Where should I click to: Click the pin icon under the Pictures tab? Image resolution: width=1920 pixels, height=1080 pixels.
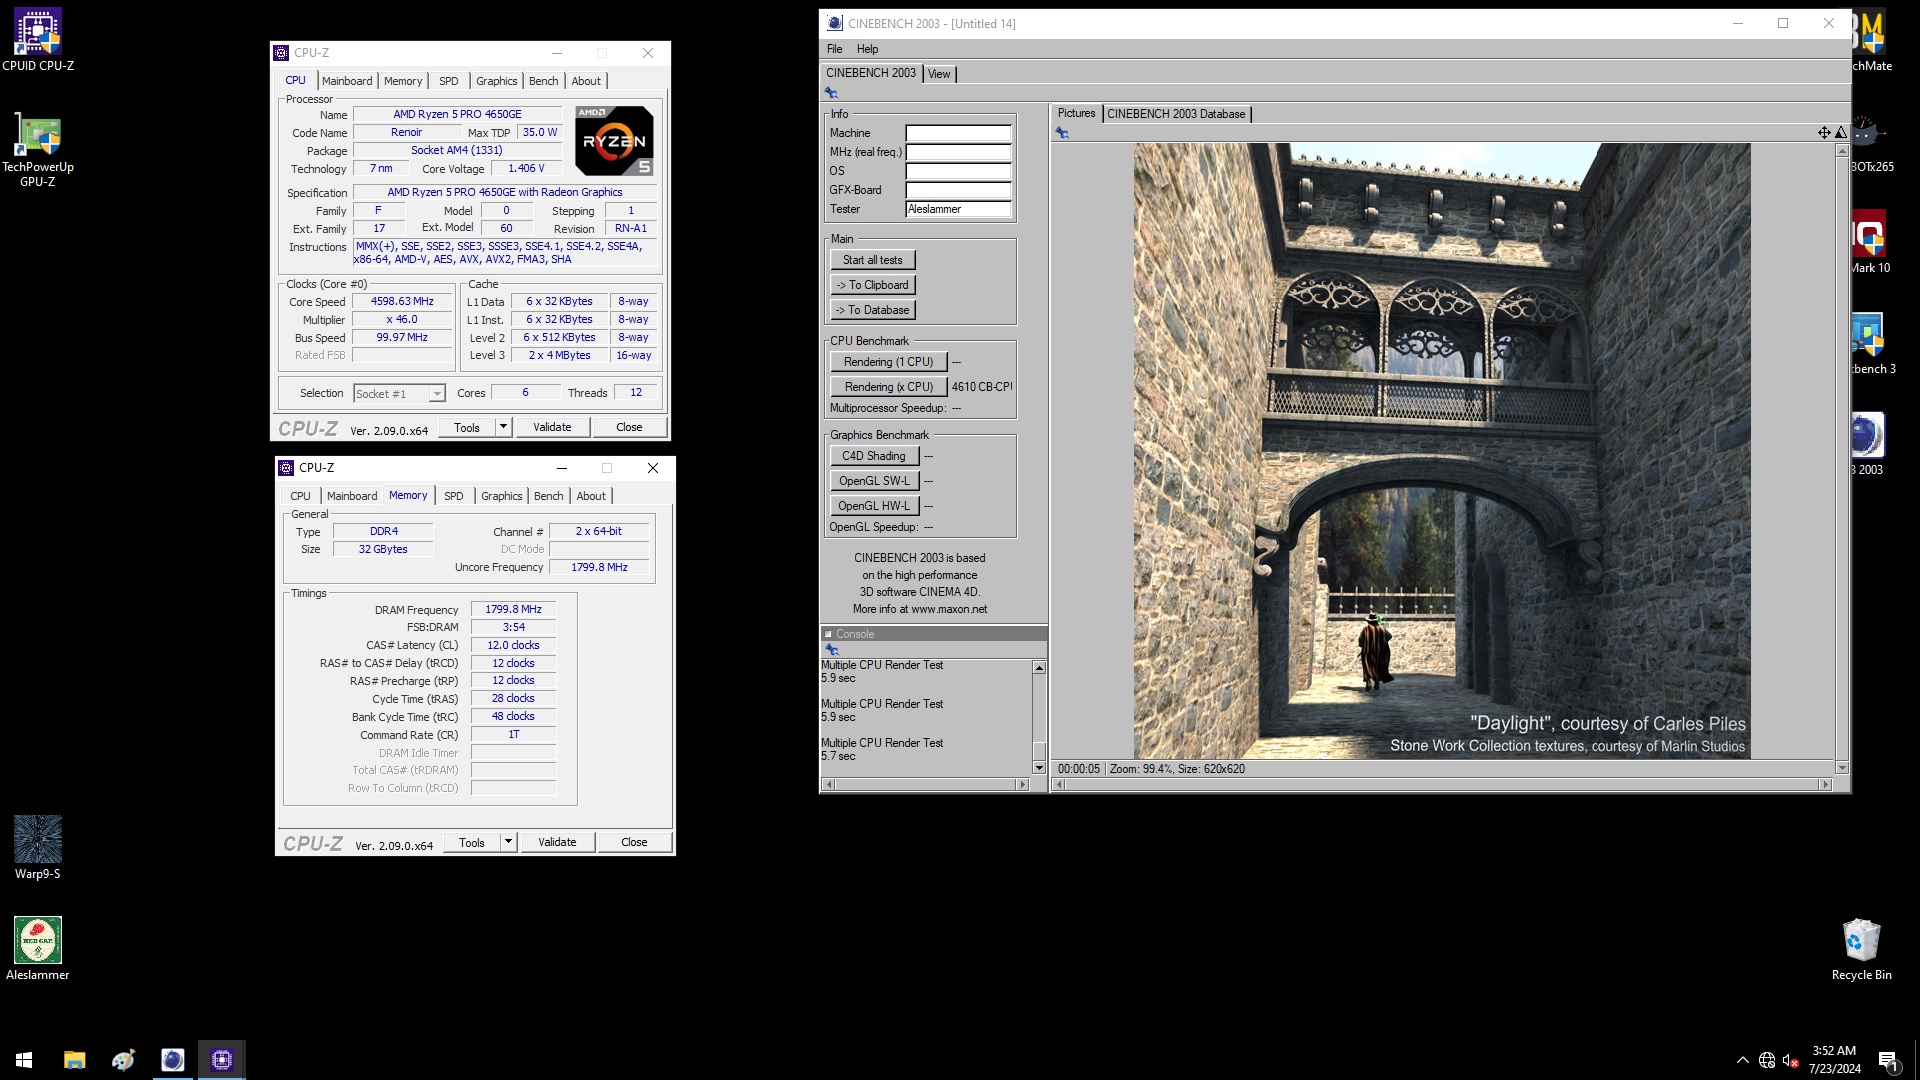pos(1062,133)
